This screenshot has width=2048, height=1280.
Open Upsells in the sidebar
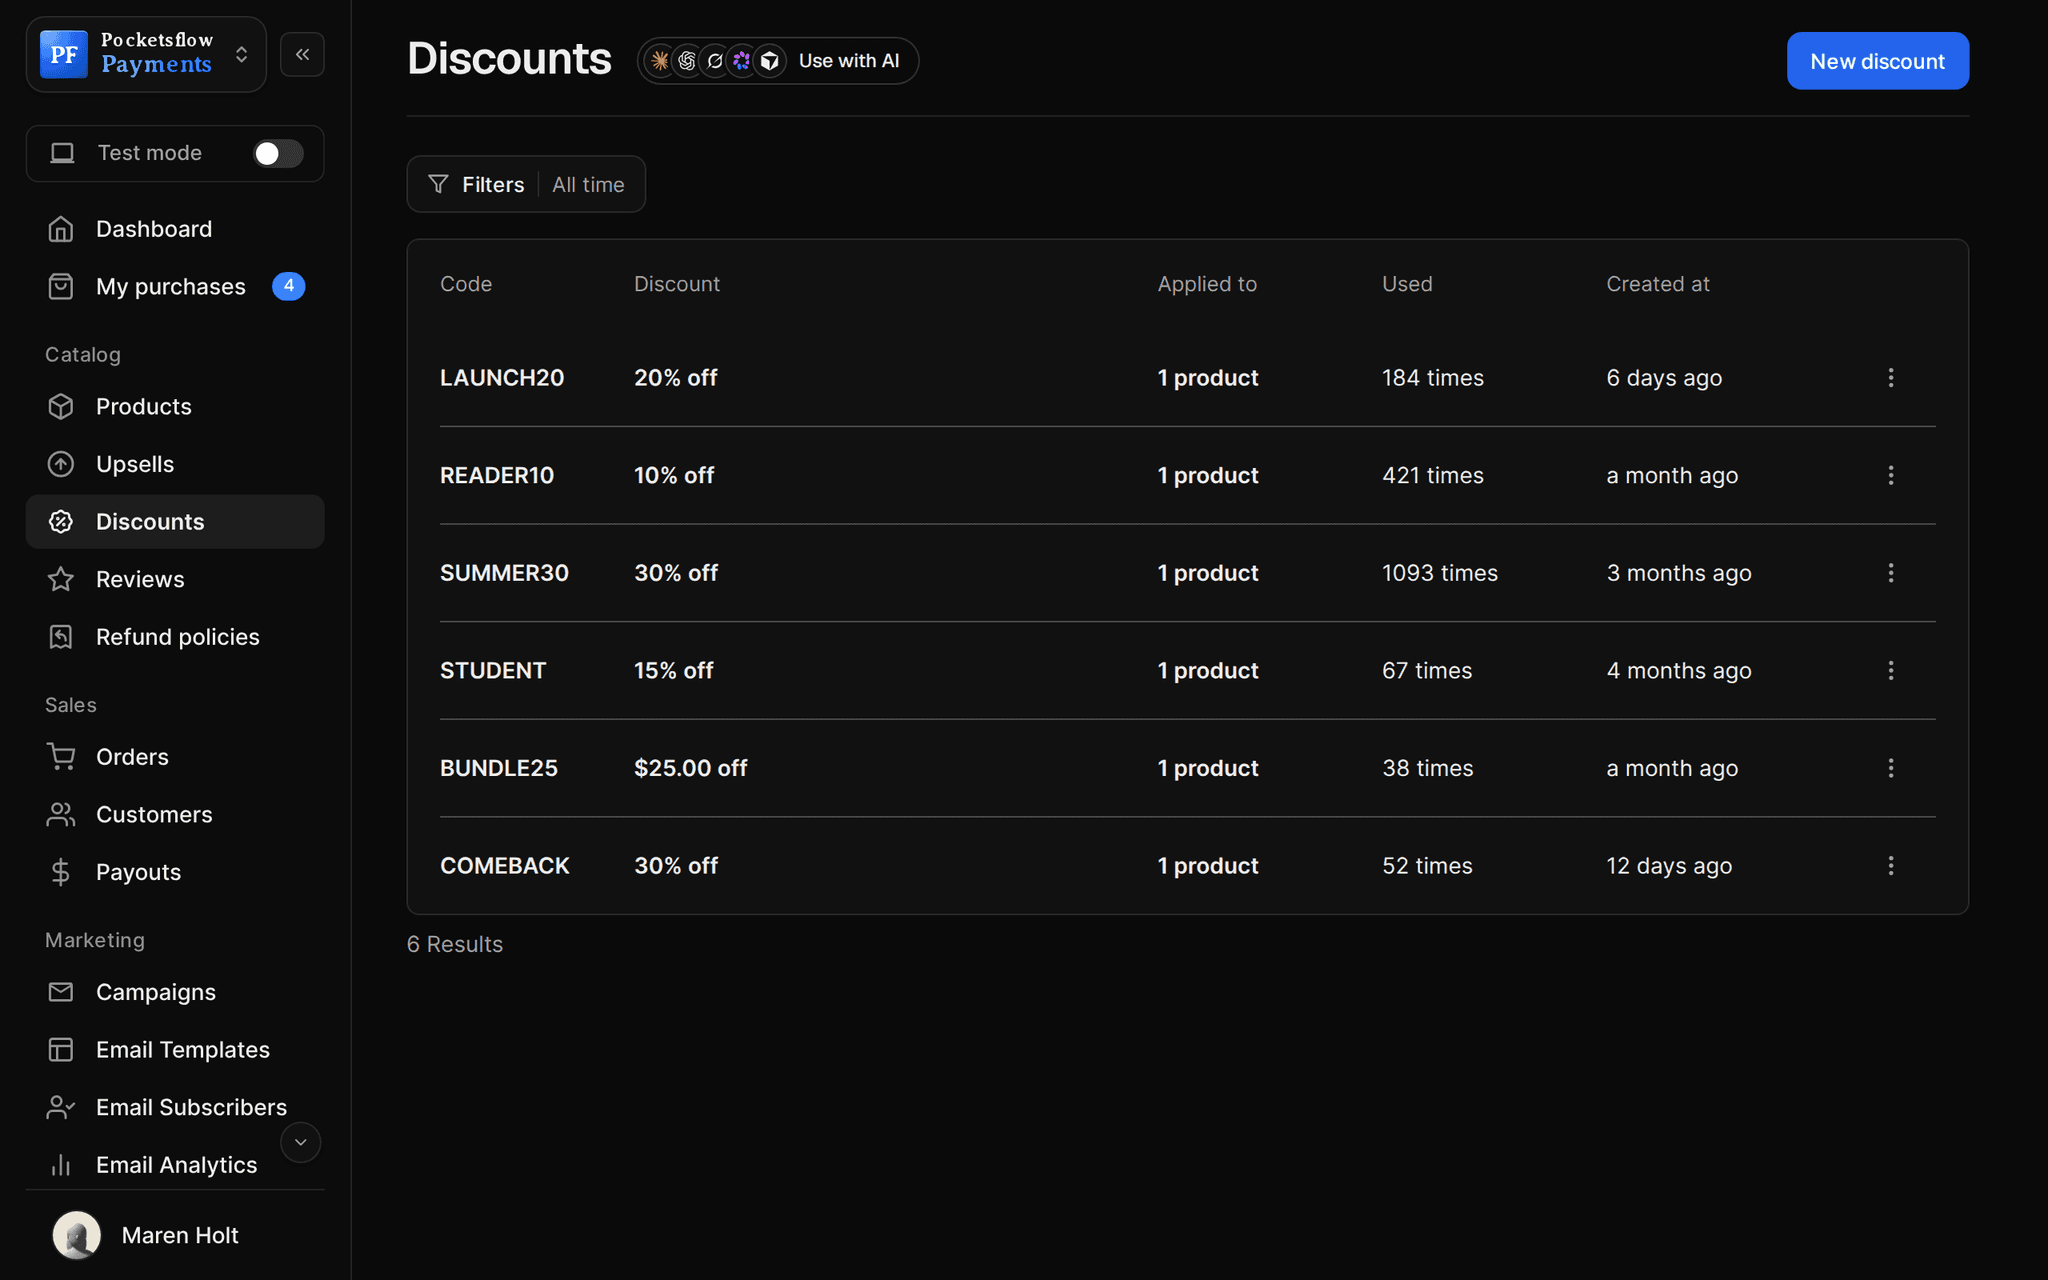(175, 464)
